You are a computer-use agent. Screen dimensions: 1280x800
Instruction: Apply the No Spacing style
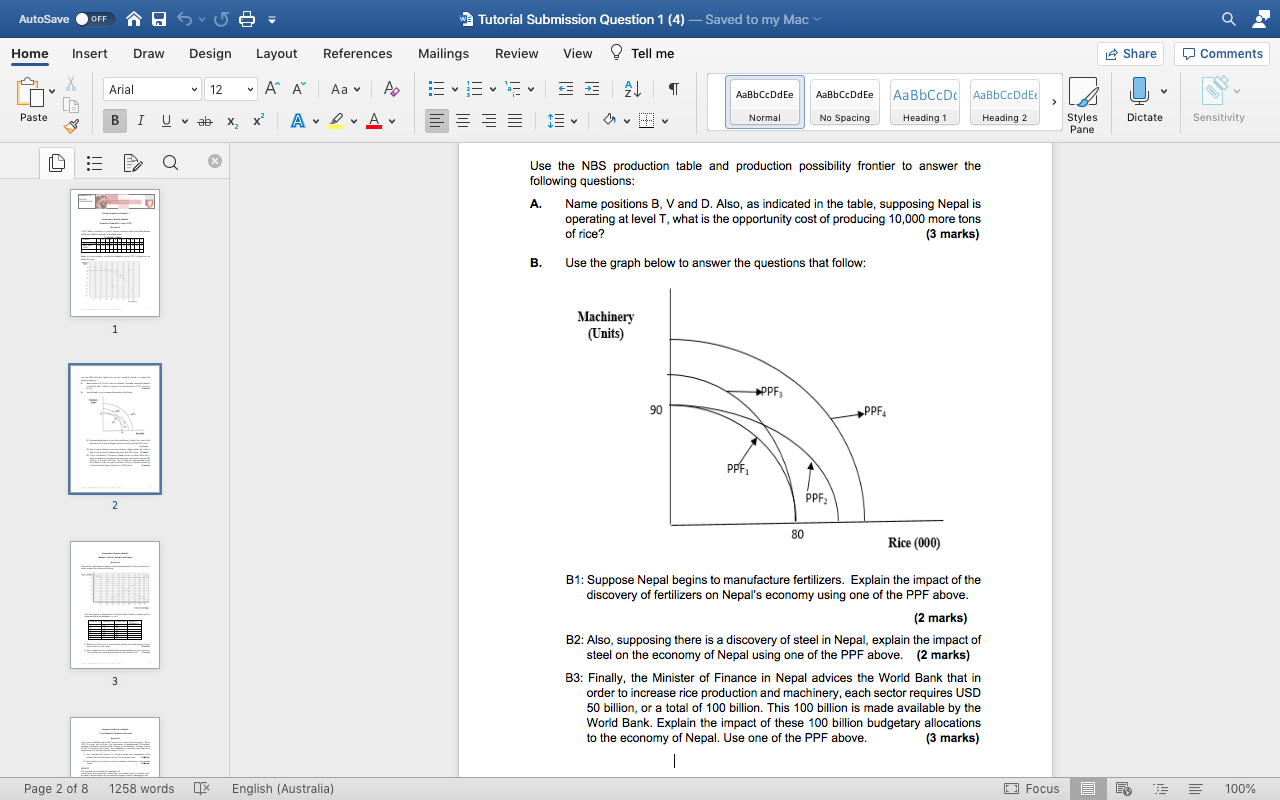click(x=845, y=103)
